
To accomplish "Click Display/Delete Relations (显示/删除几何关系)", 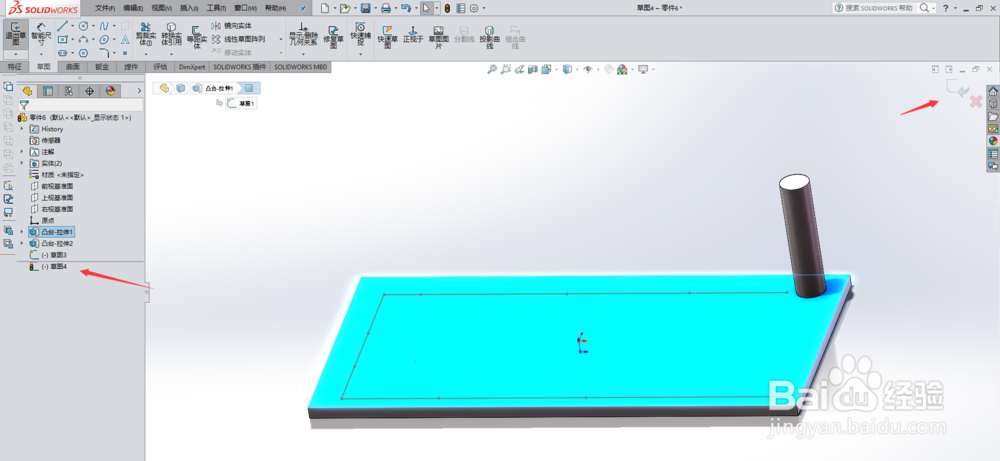I will (x=303, y=36).
